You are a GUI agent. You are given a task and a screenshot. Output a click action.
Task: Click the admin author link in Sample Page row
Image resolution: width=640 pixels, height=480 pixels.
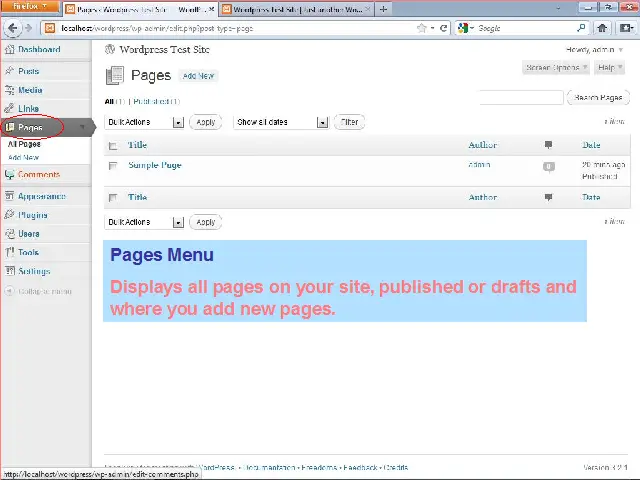click(x=479, y=164)
